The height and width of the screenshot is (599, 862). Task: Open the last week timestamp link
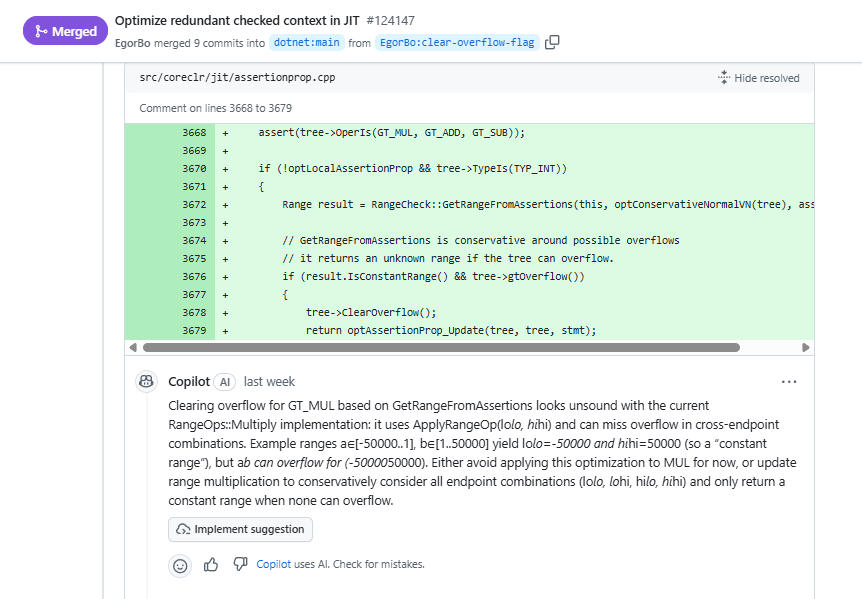click(269, 381)
